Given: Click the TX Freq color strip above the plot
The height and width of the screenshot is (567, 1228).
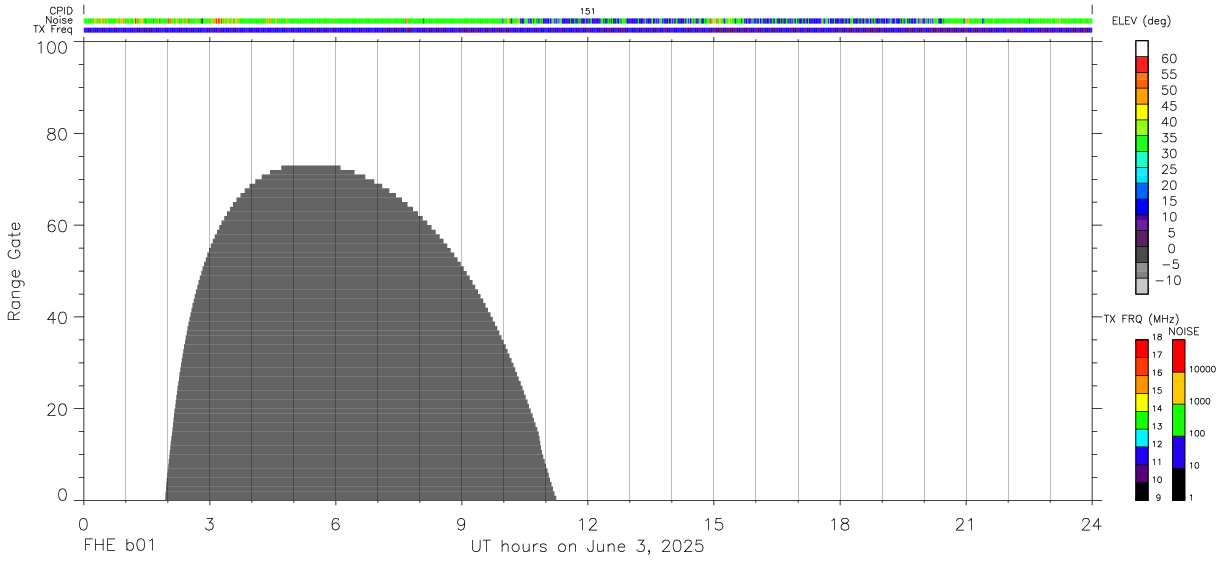Looking at the screenshot, I should pyautogui.click(x=588, y=30).
